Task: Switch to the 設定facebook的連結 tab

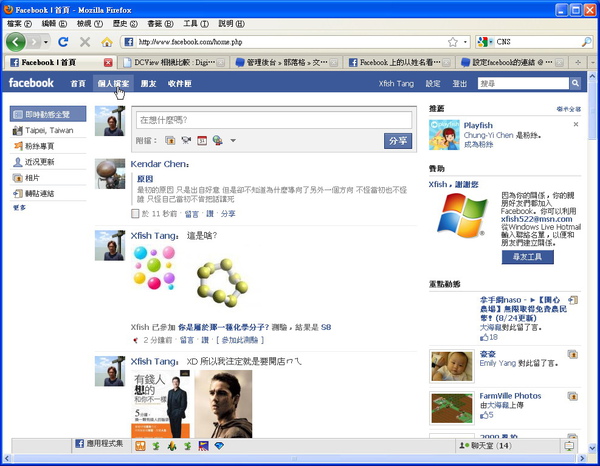Action: (511, 62)
